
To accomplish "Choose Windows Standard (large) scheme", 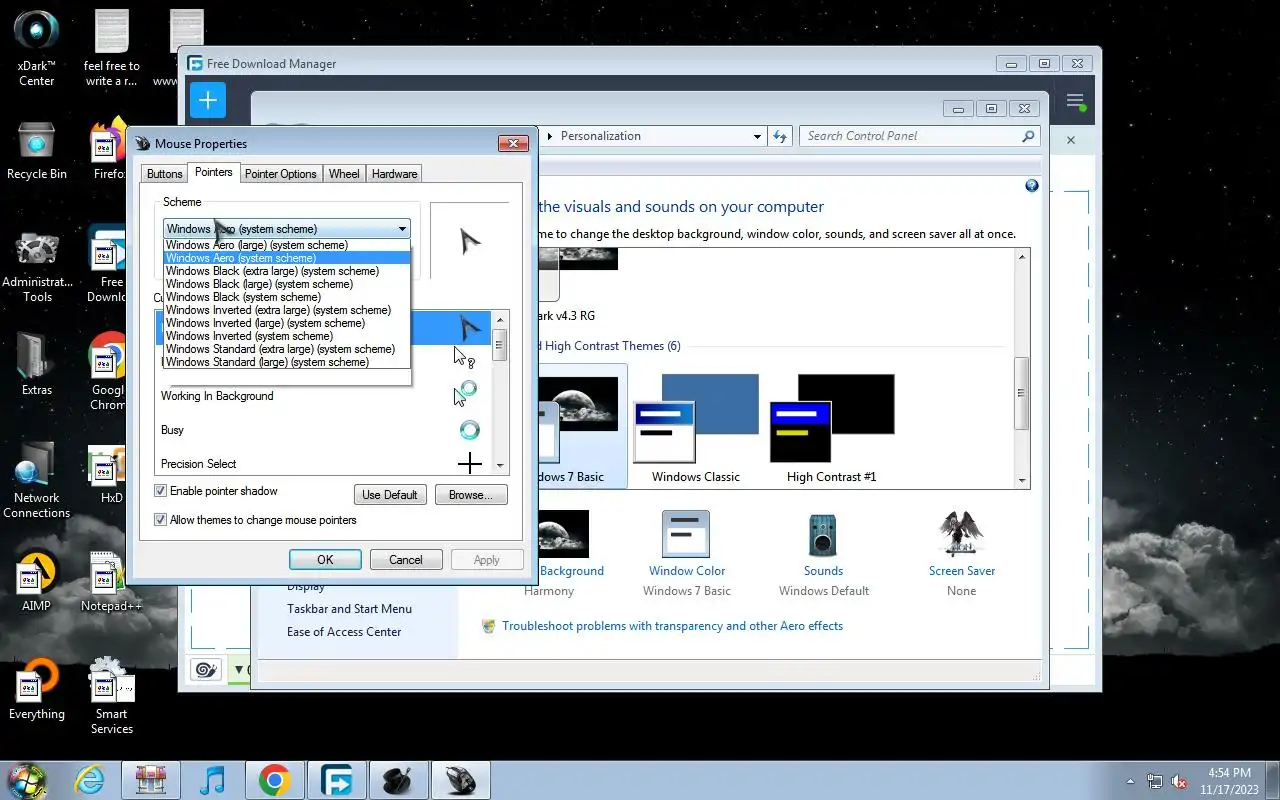I will click(286, 362).
